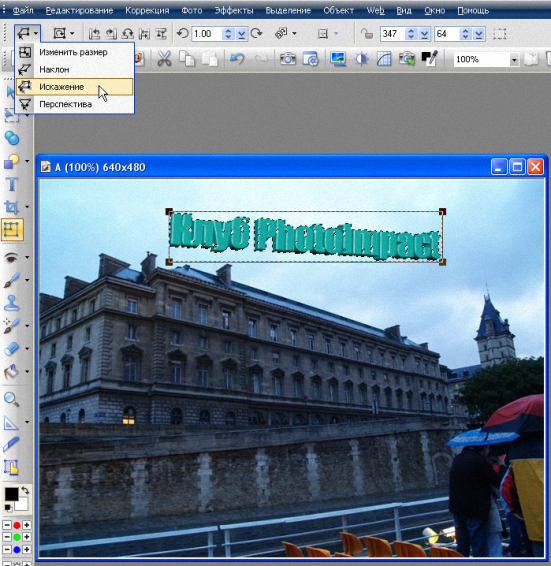
Task: Click the rotate using horizontal line icon
Action: click(x=281, y=34)
